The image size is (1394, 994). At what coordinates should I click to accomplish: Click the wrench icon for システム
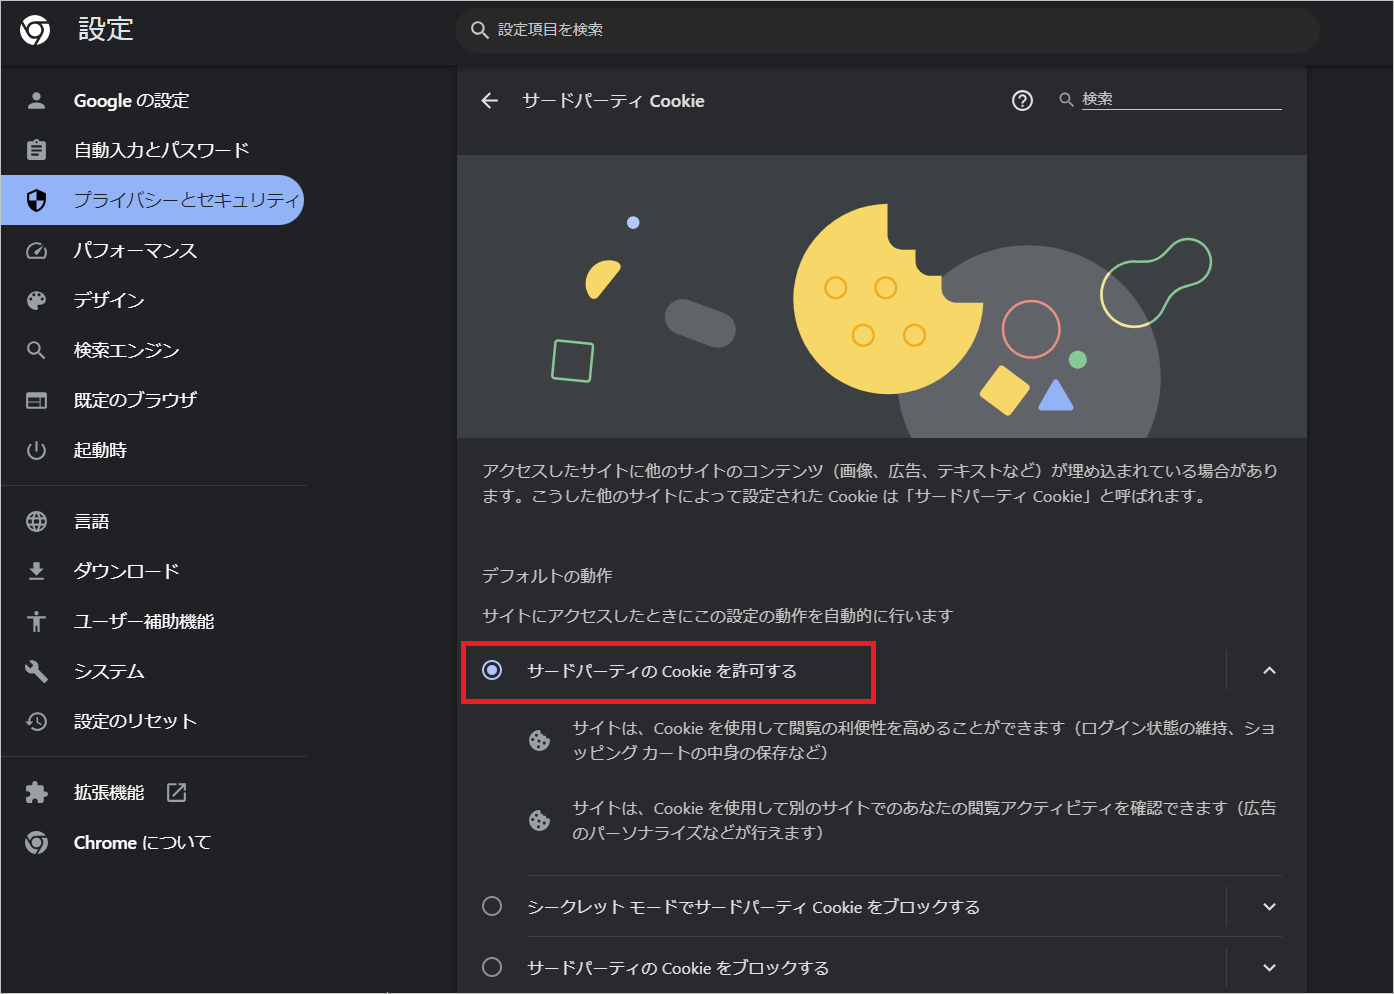37,671
